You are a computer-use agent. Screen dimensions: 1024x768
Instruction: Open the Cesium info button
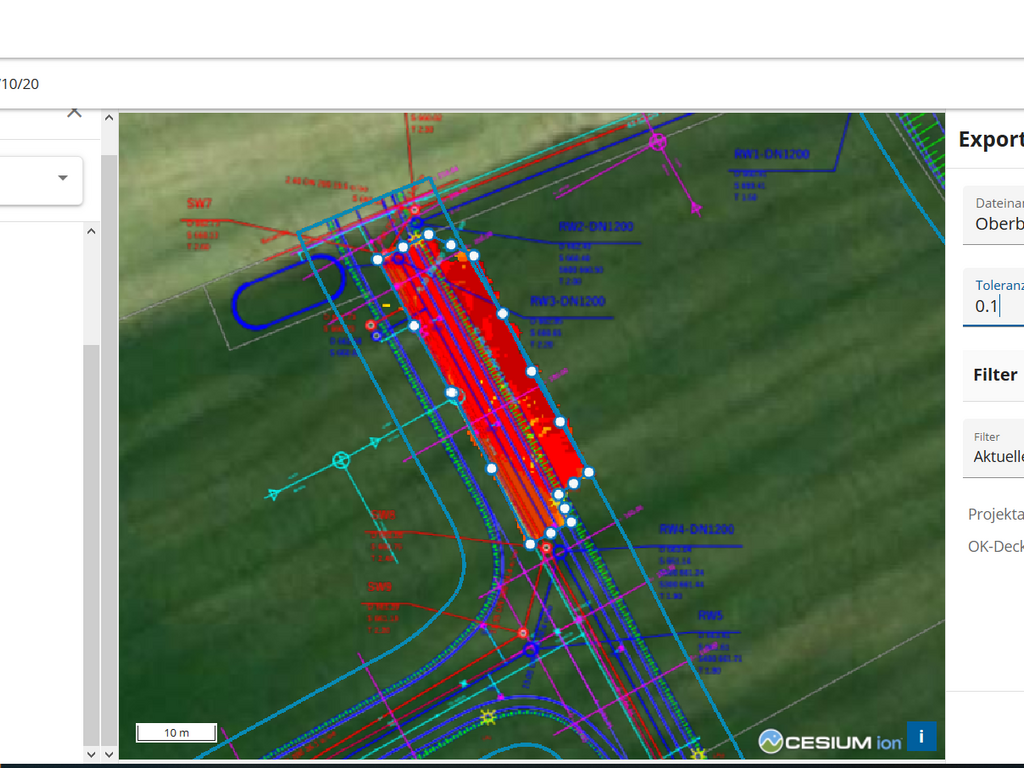[921, 737]
